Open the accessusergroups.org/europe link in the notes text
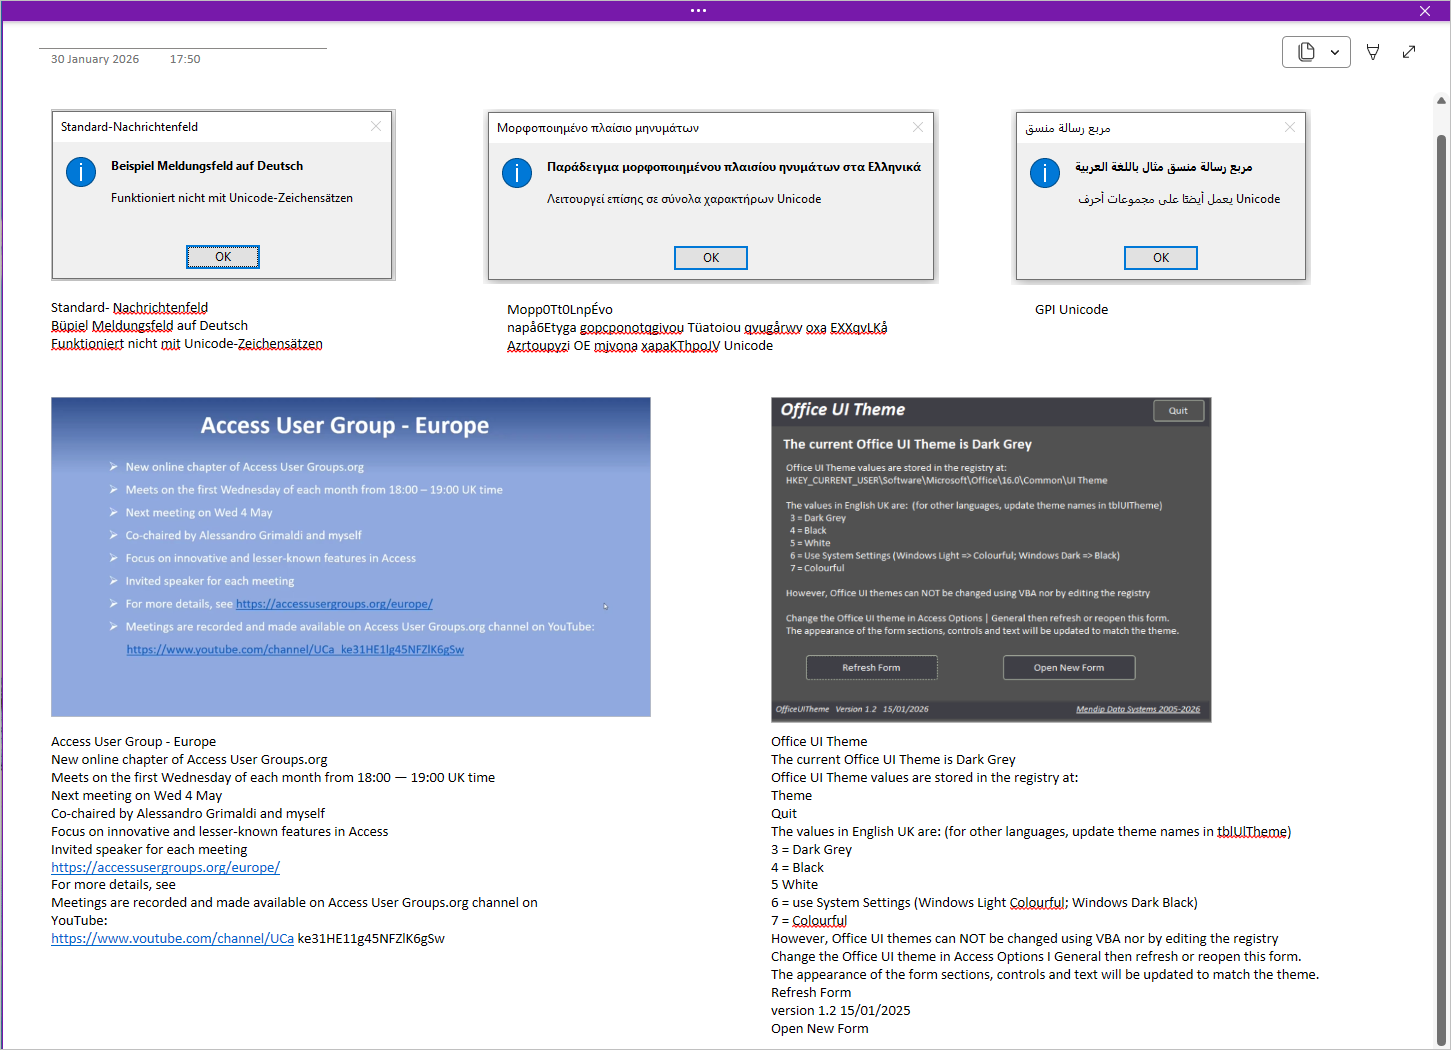This screenshot has width=1451, height=1050. pos(165,867)
